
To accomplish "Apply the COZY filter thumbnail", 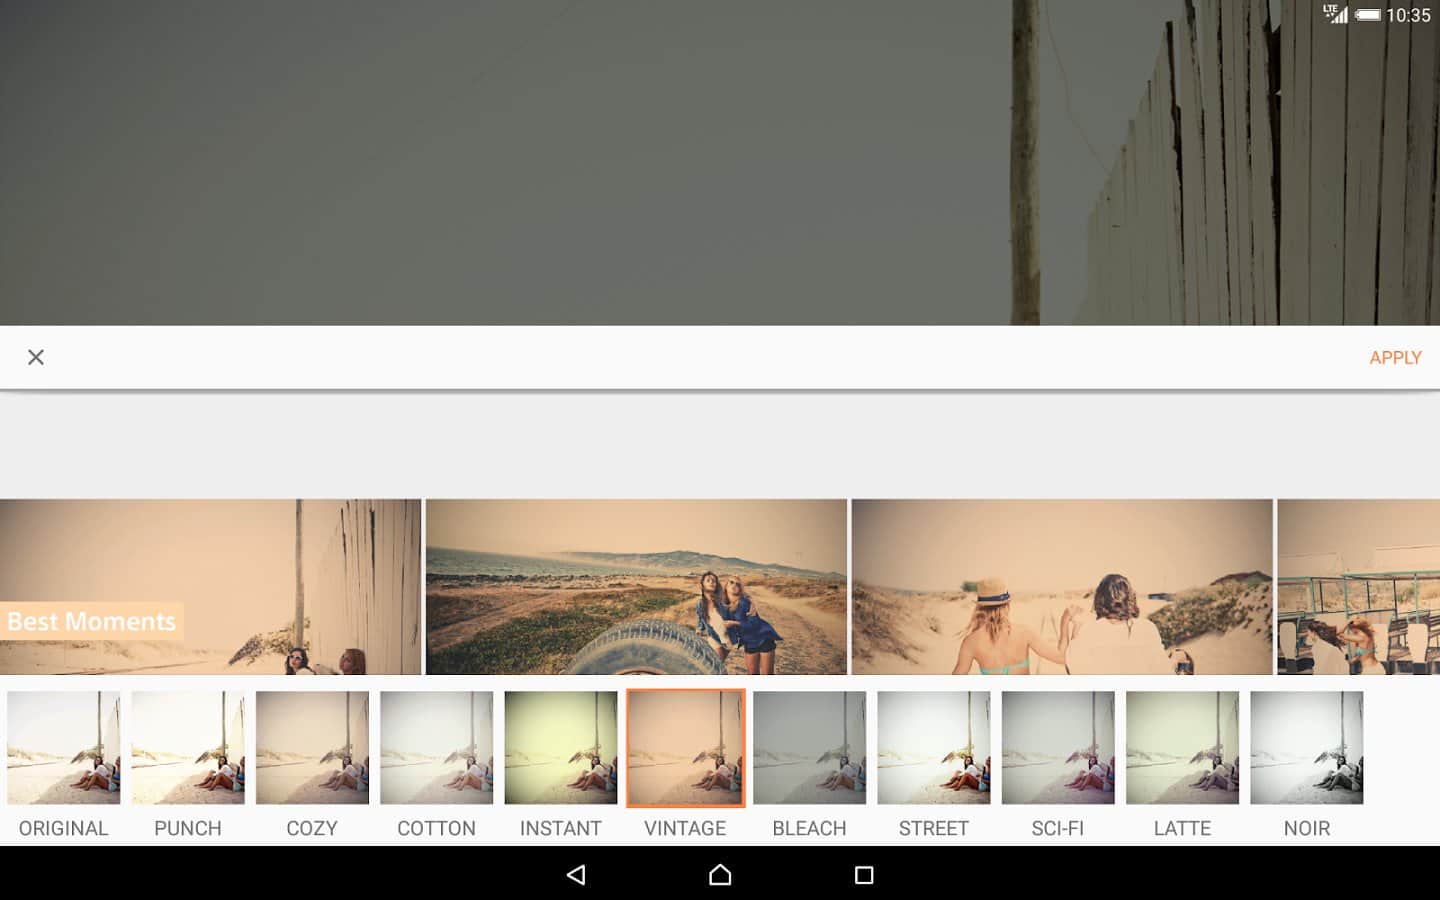I will [312, 748].
